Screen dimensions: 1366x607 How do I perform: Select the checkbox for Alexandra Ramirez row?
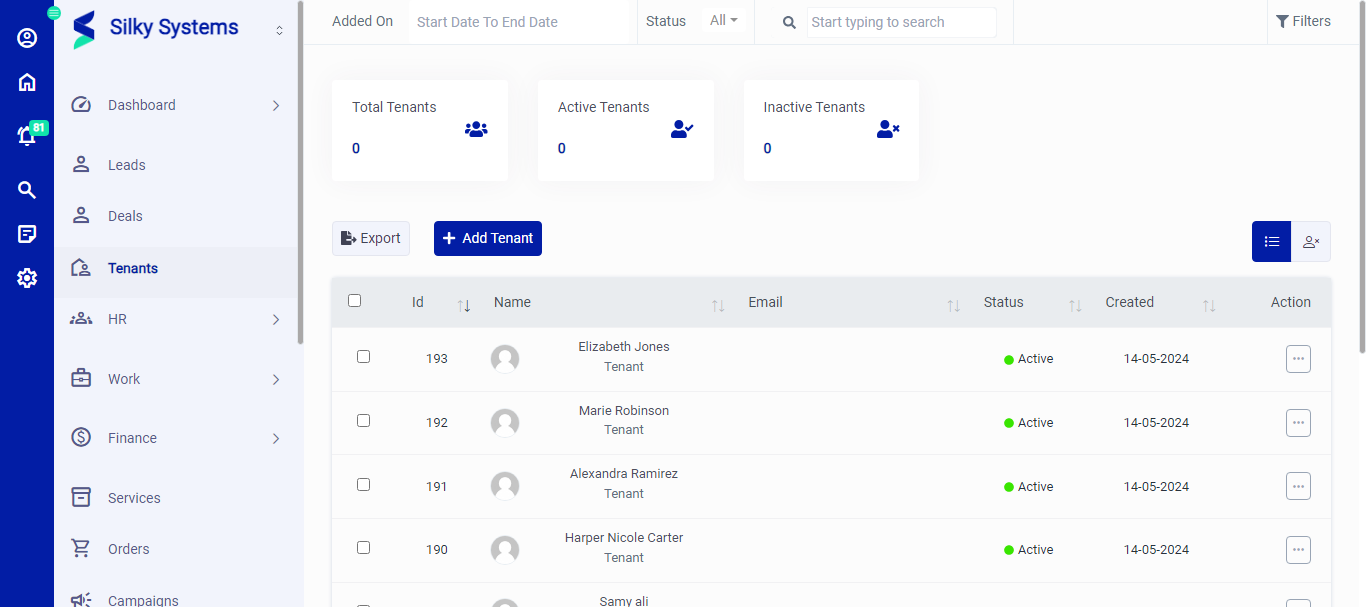coord(363,485)
